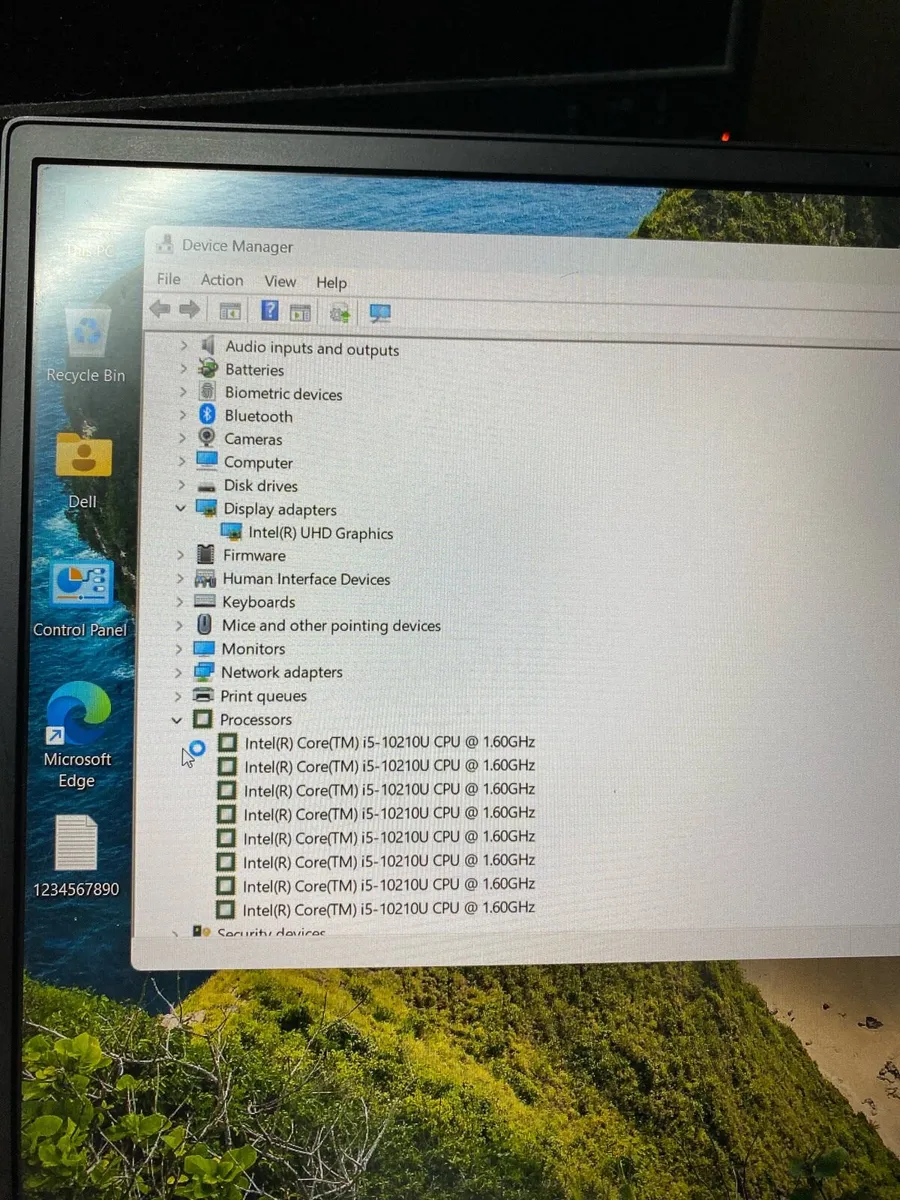This screenshot has height=1200, width=900.
Task: Open the Control Panel desktop shortcut
Action: pyautogui.click(x=81, y=598)
